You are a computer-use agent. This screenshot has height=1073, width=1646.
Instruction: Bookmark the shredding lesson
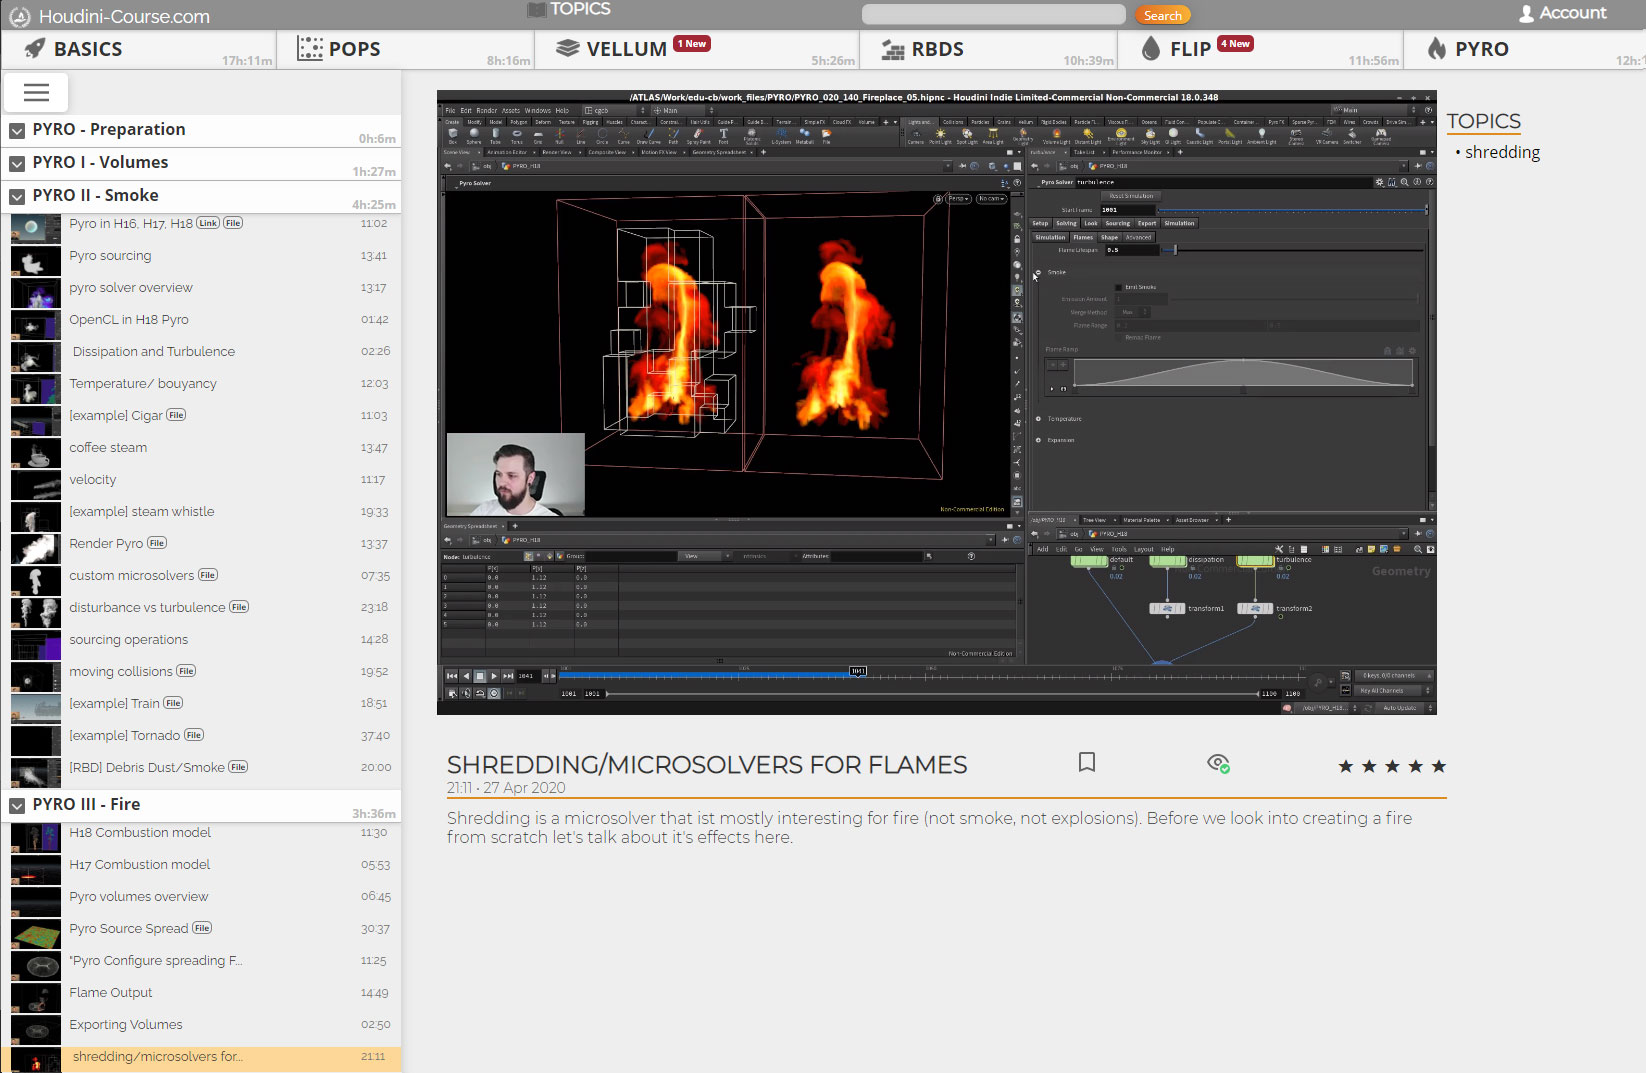click(x=1087, y=763)
